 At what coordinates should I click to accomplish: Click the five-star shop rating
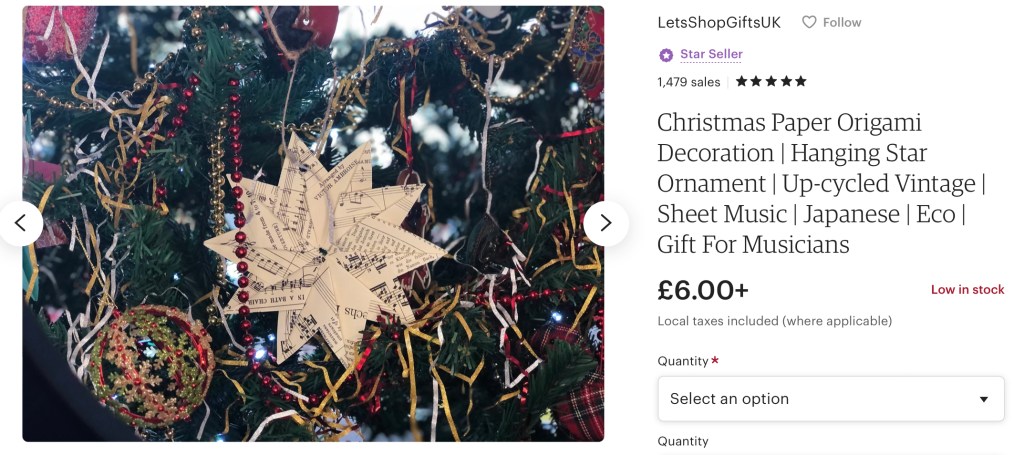pyautogui.click(x=771, y=82)
